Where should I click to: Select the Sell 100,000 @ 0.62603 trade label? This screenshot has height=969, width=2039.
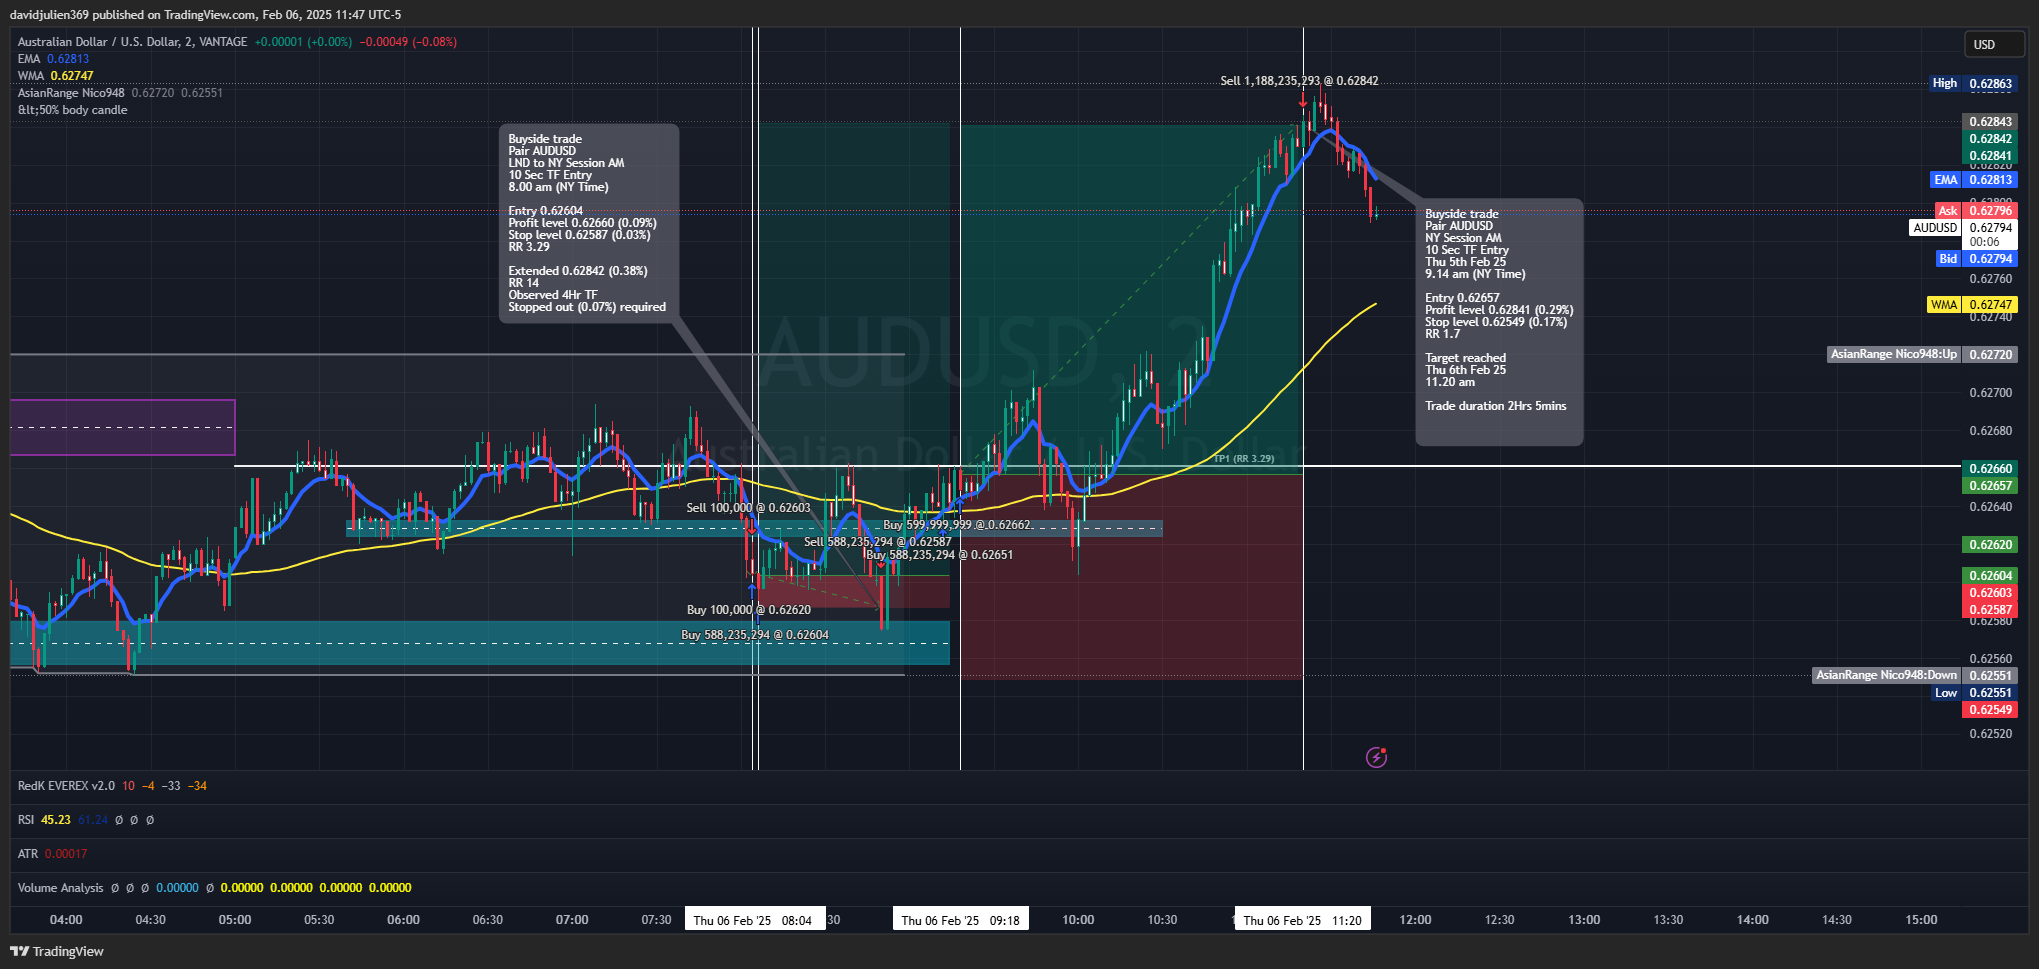748,508
